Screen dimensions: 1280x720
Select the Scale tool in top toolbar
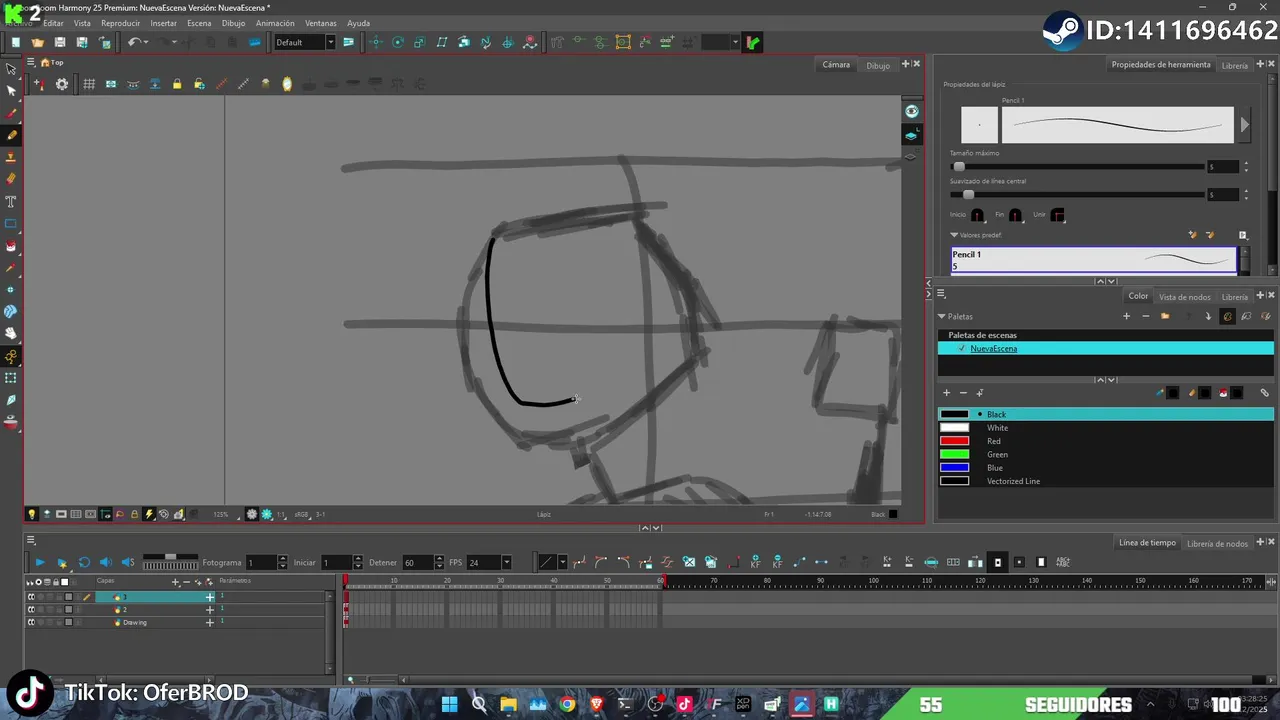tap(420, 42)
